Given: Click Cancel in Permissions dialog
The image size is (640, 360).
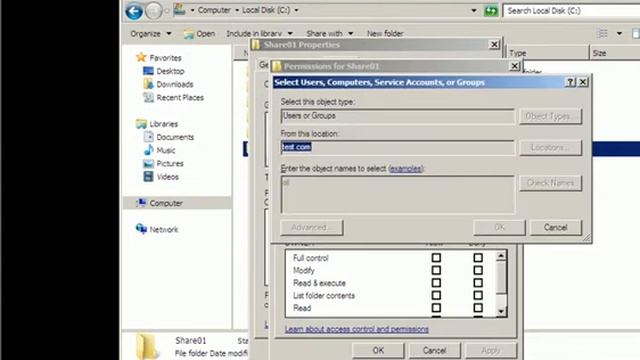Looking at the screenshot, I should tap(434, 350).
